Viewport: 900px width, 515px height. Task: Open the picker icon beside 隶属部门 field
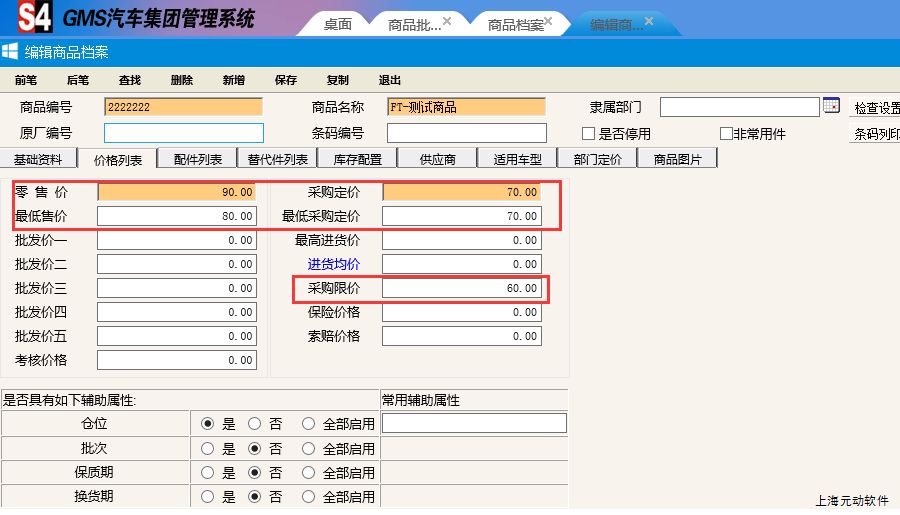(831, 106)
